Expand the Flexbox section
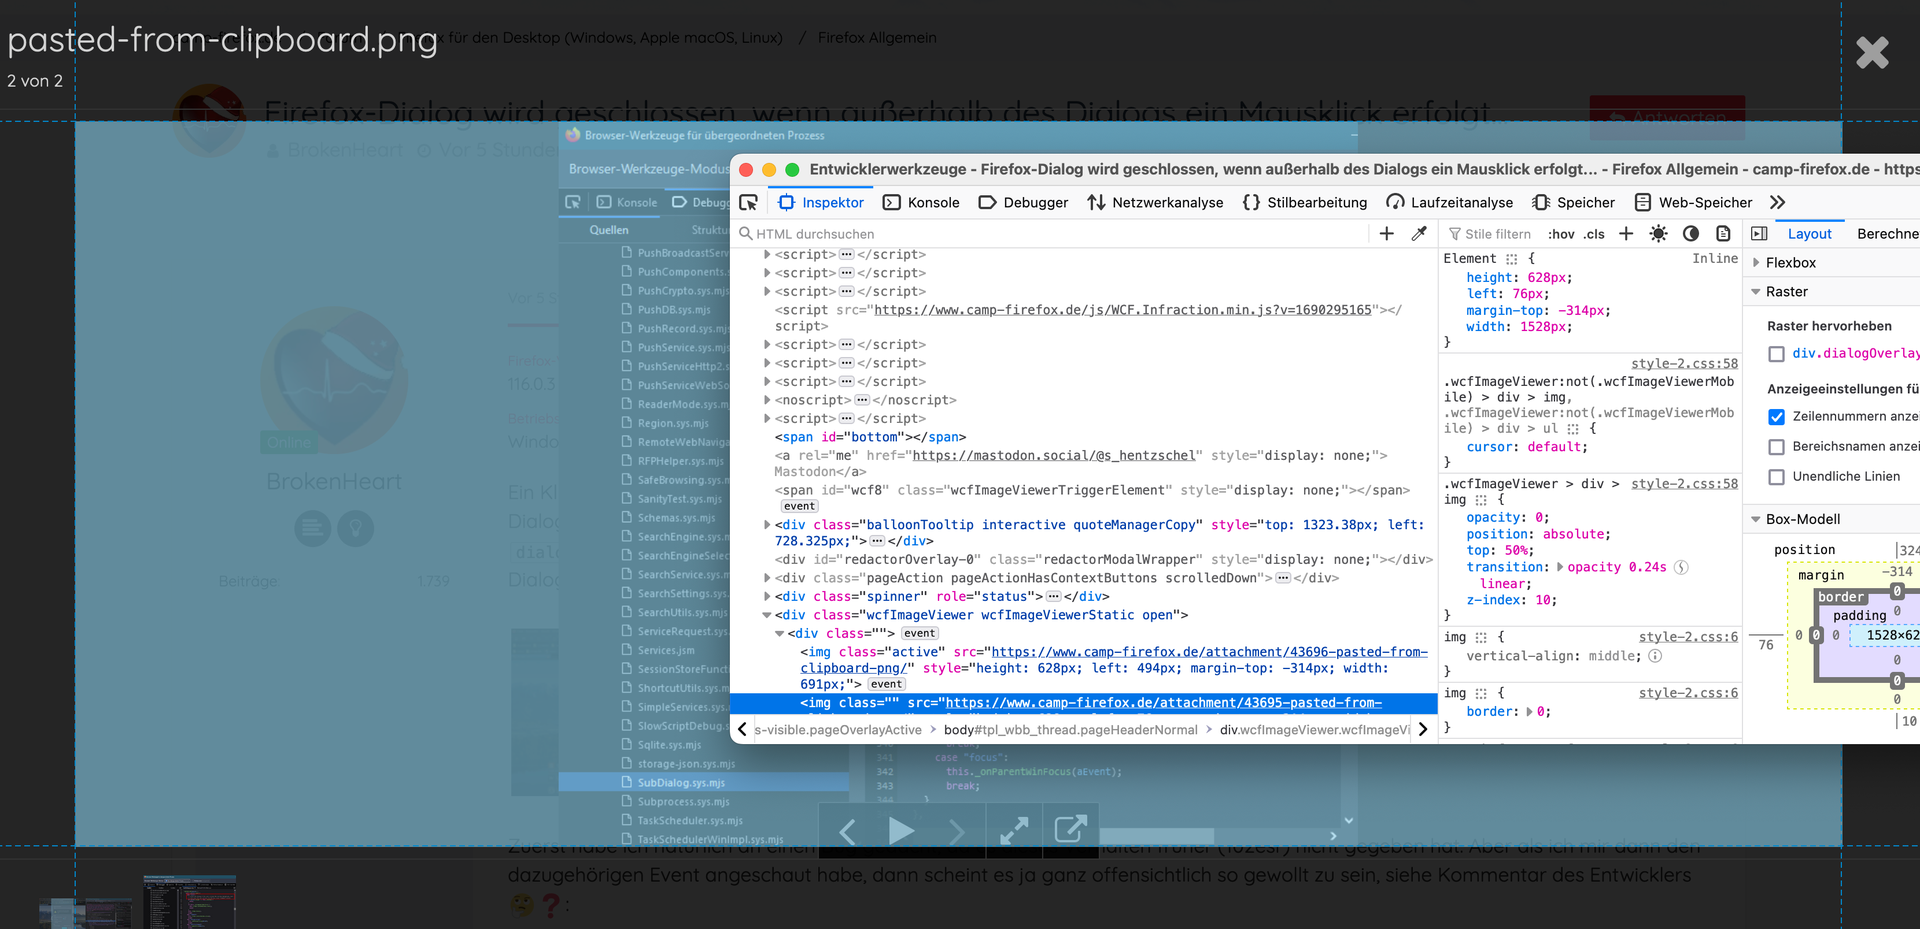 coord(1757,263)
